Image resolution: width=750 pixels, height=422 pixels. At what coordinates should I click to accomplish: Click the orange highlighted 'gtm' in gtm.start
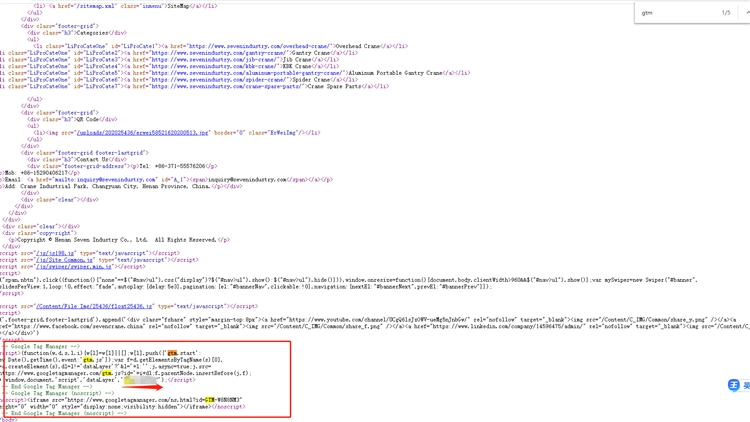172,353
